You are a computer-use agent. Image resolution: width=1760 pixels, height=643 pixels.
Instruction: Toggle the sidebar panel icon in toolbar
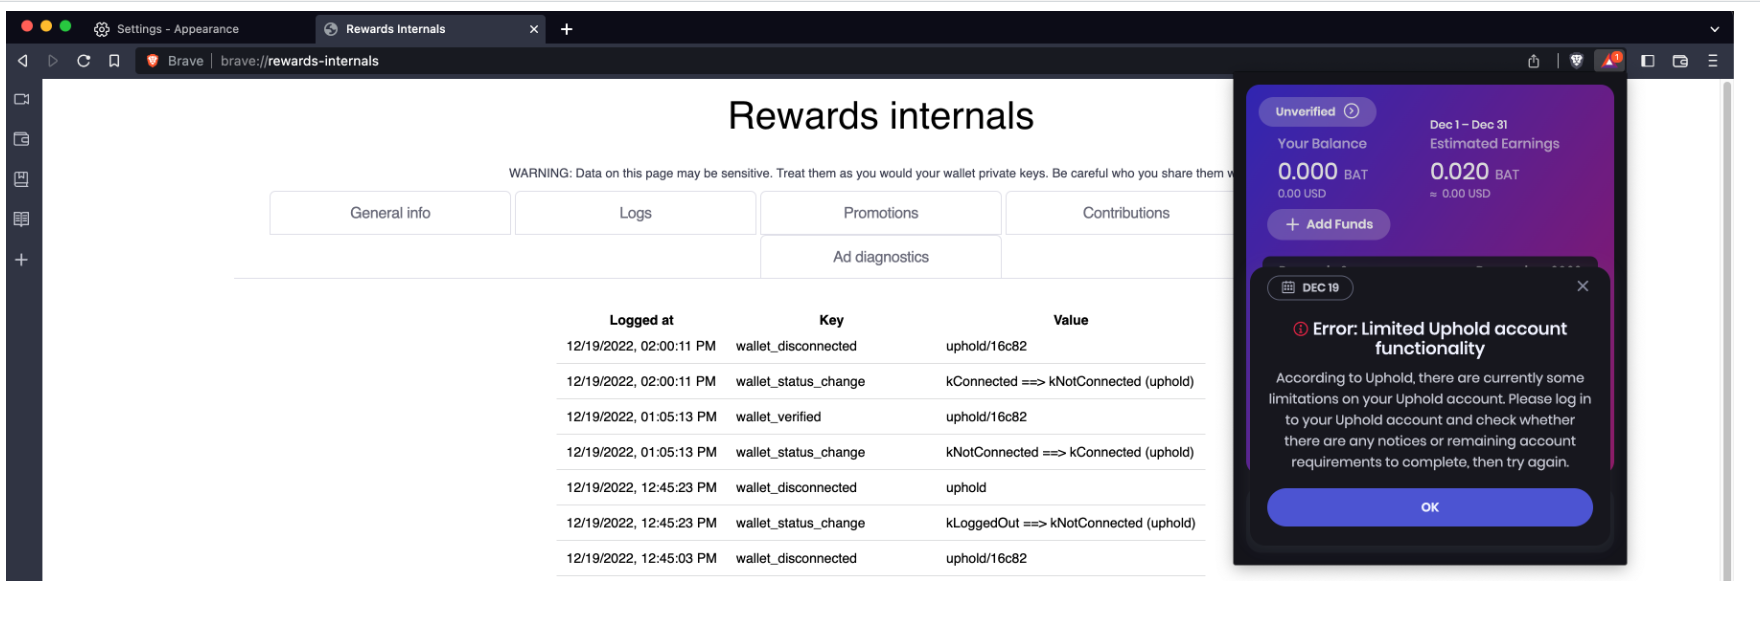(1648, 61)
